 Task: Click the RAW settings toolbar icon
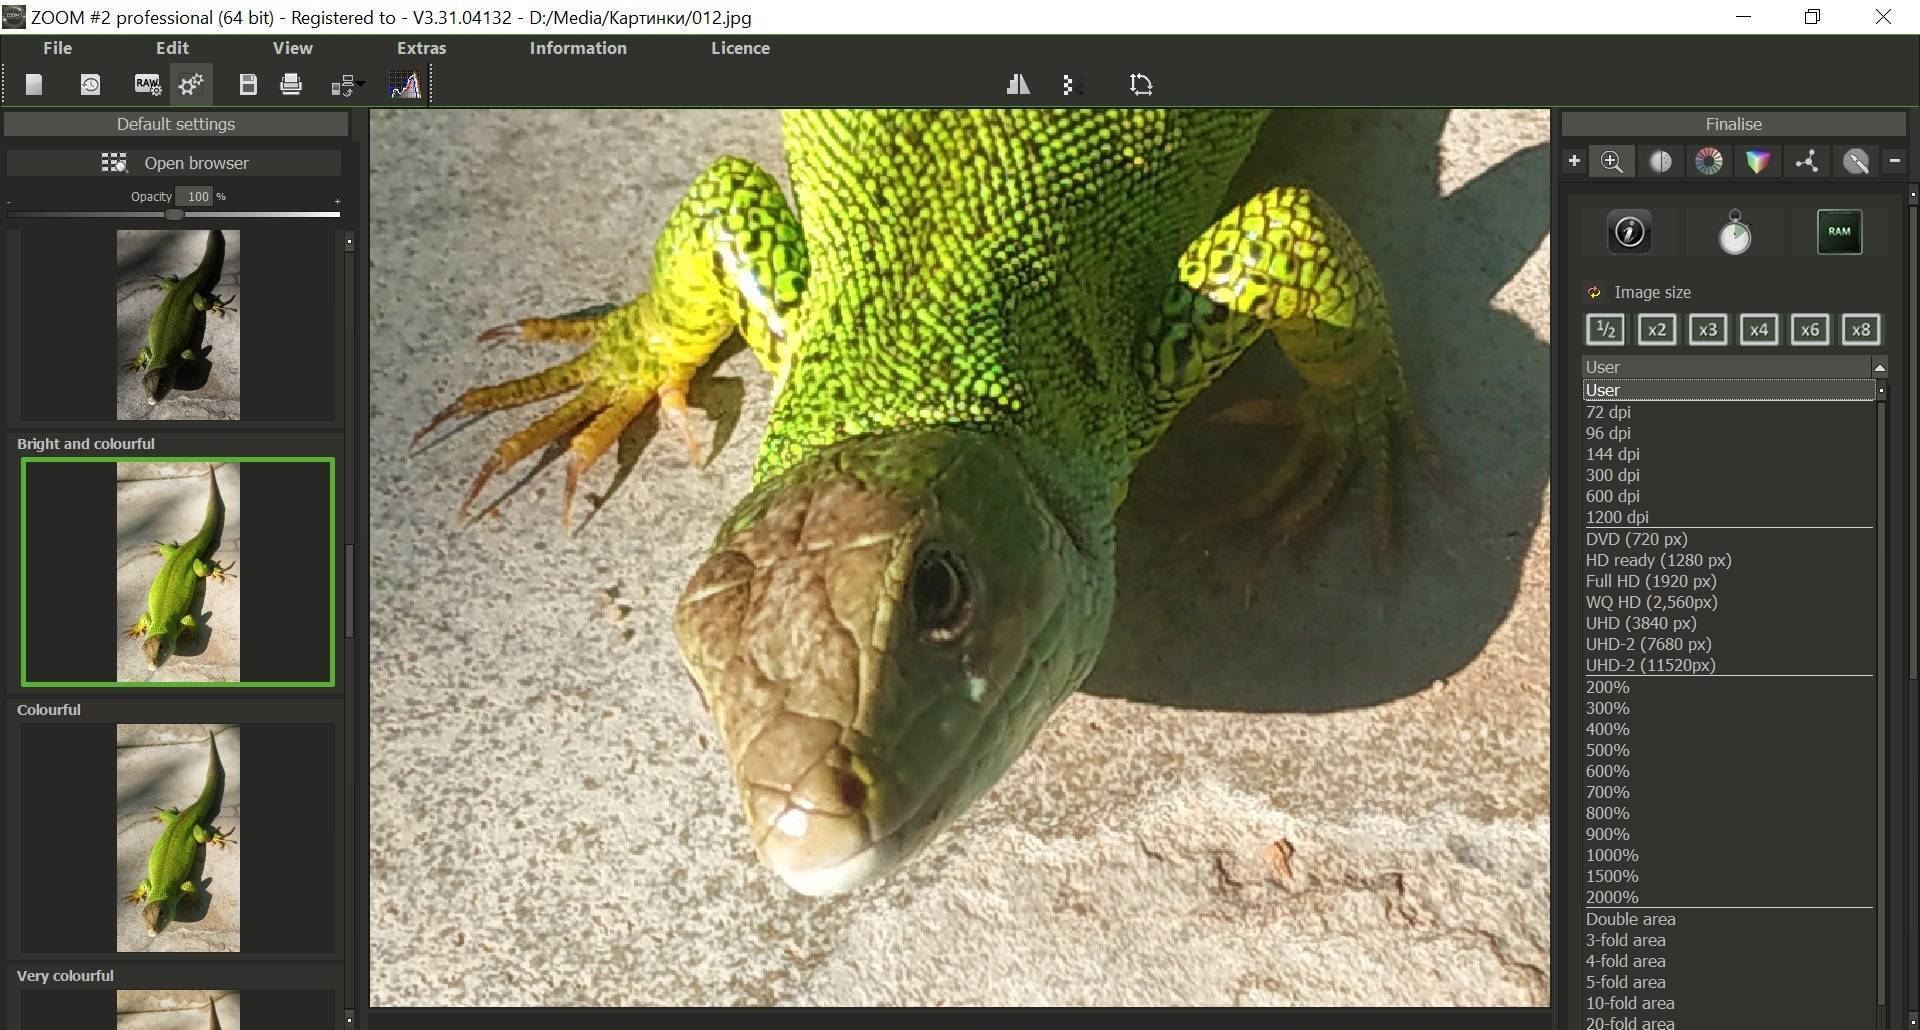pos(147,85)
